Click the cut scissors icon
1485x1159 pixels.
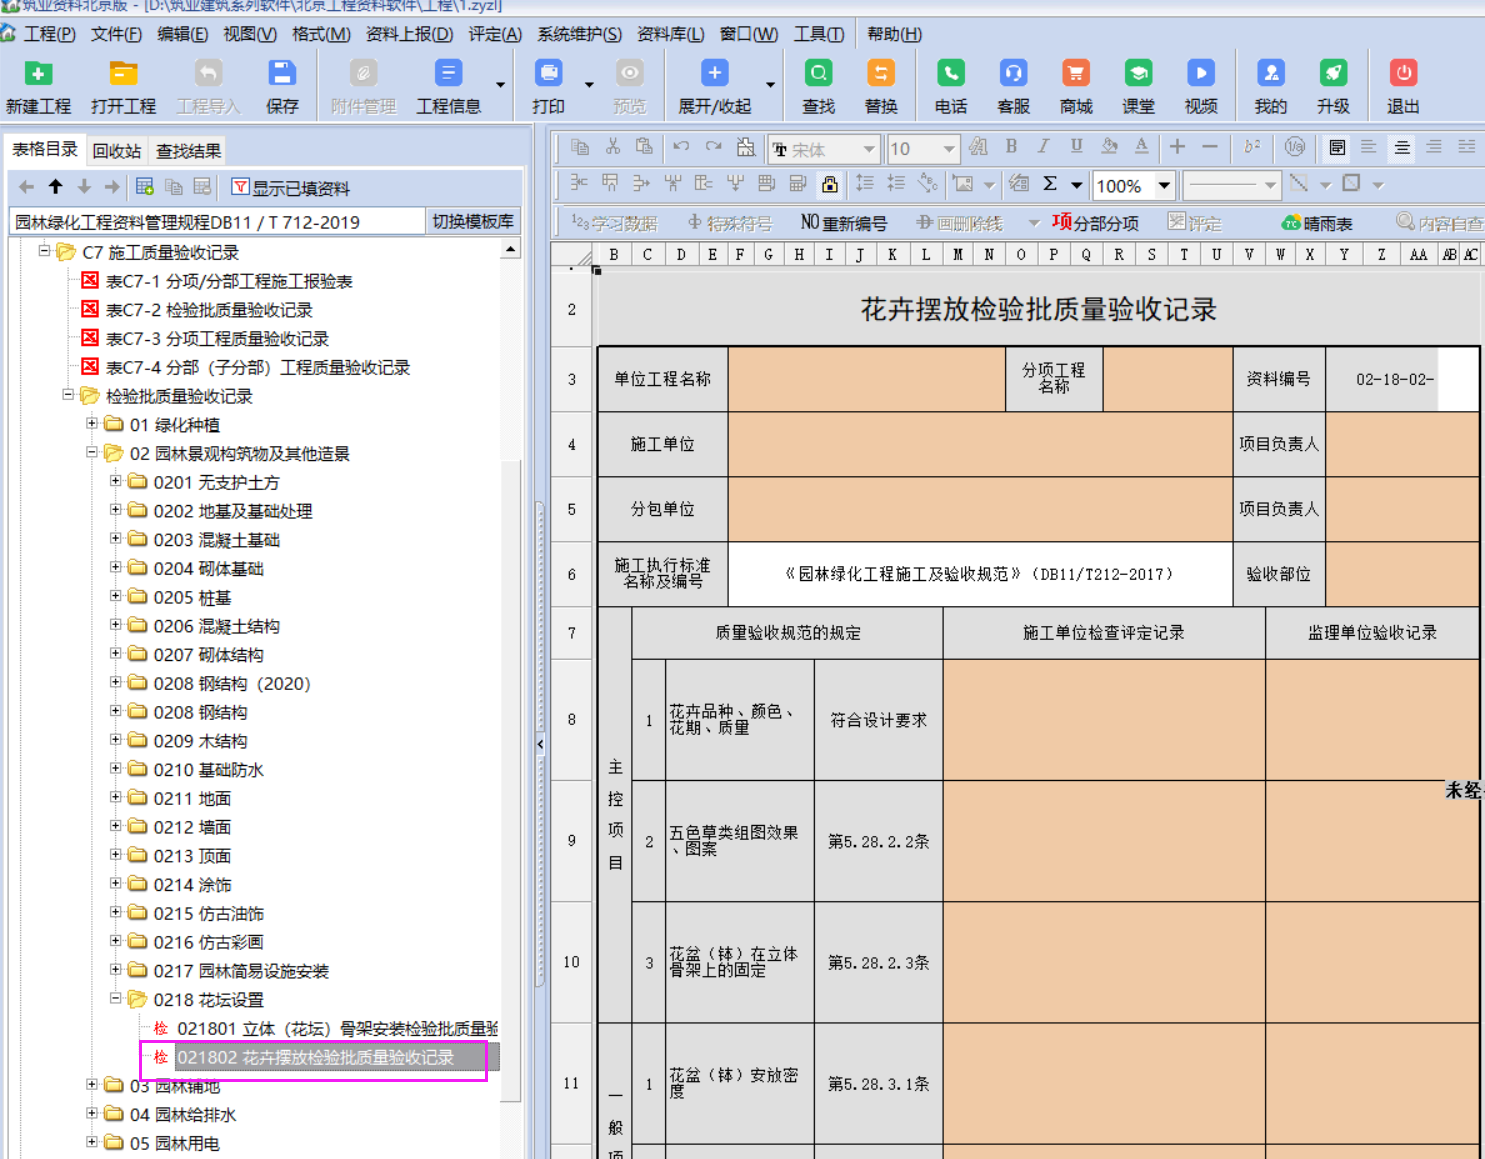tap(613, 147)
